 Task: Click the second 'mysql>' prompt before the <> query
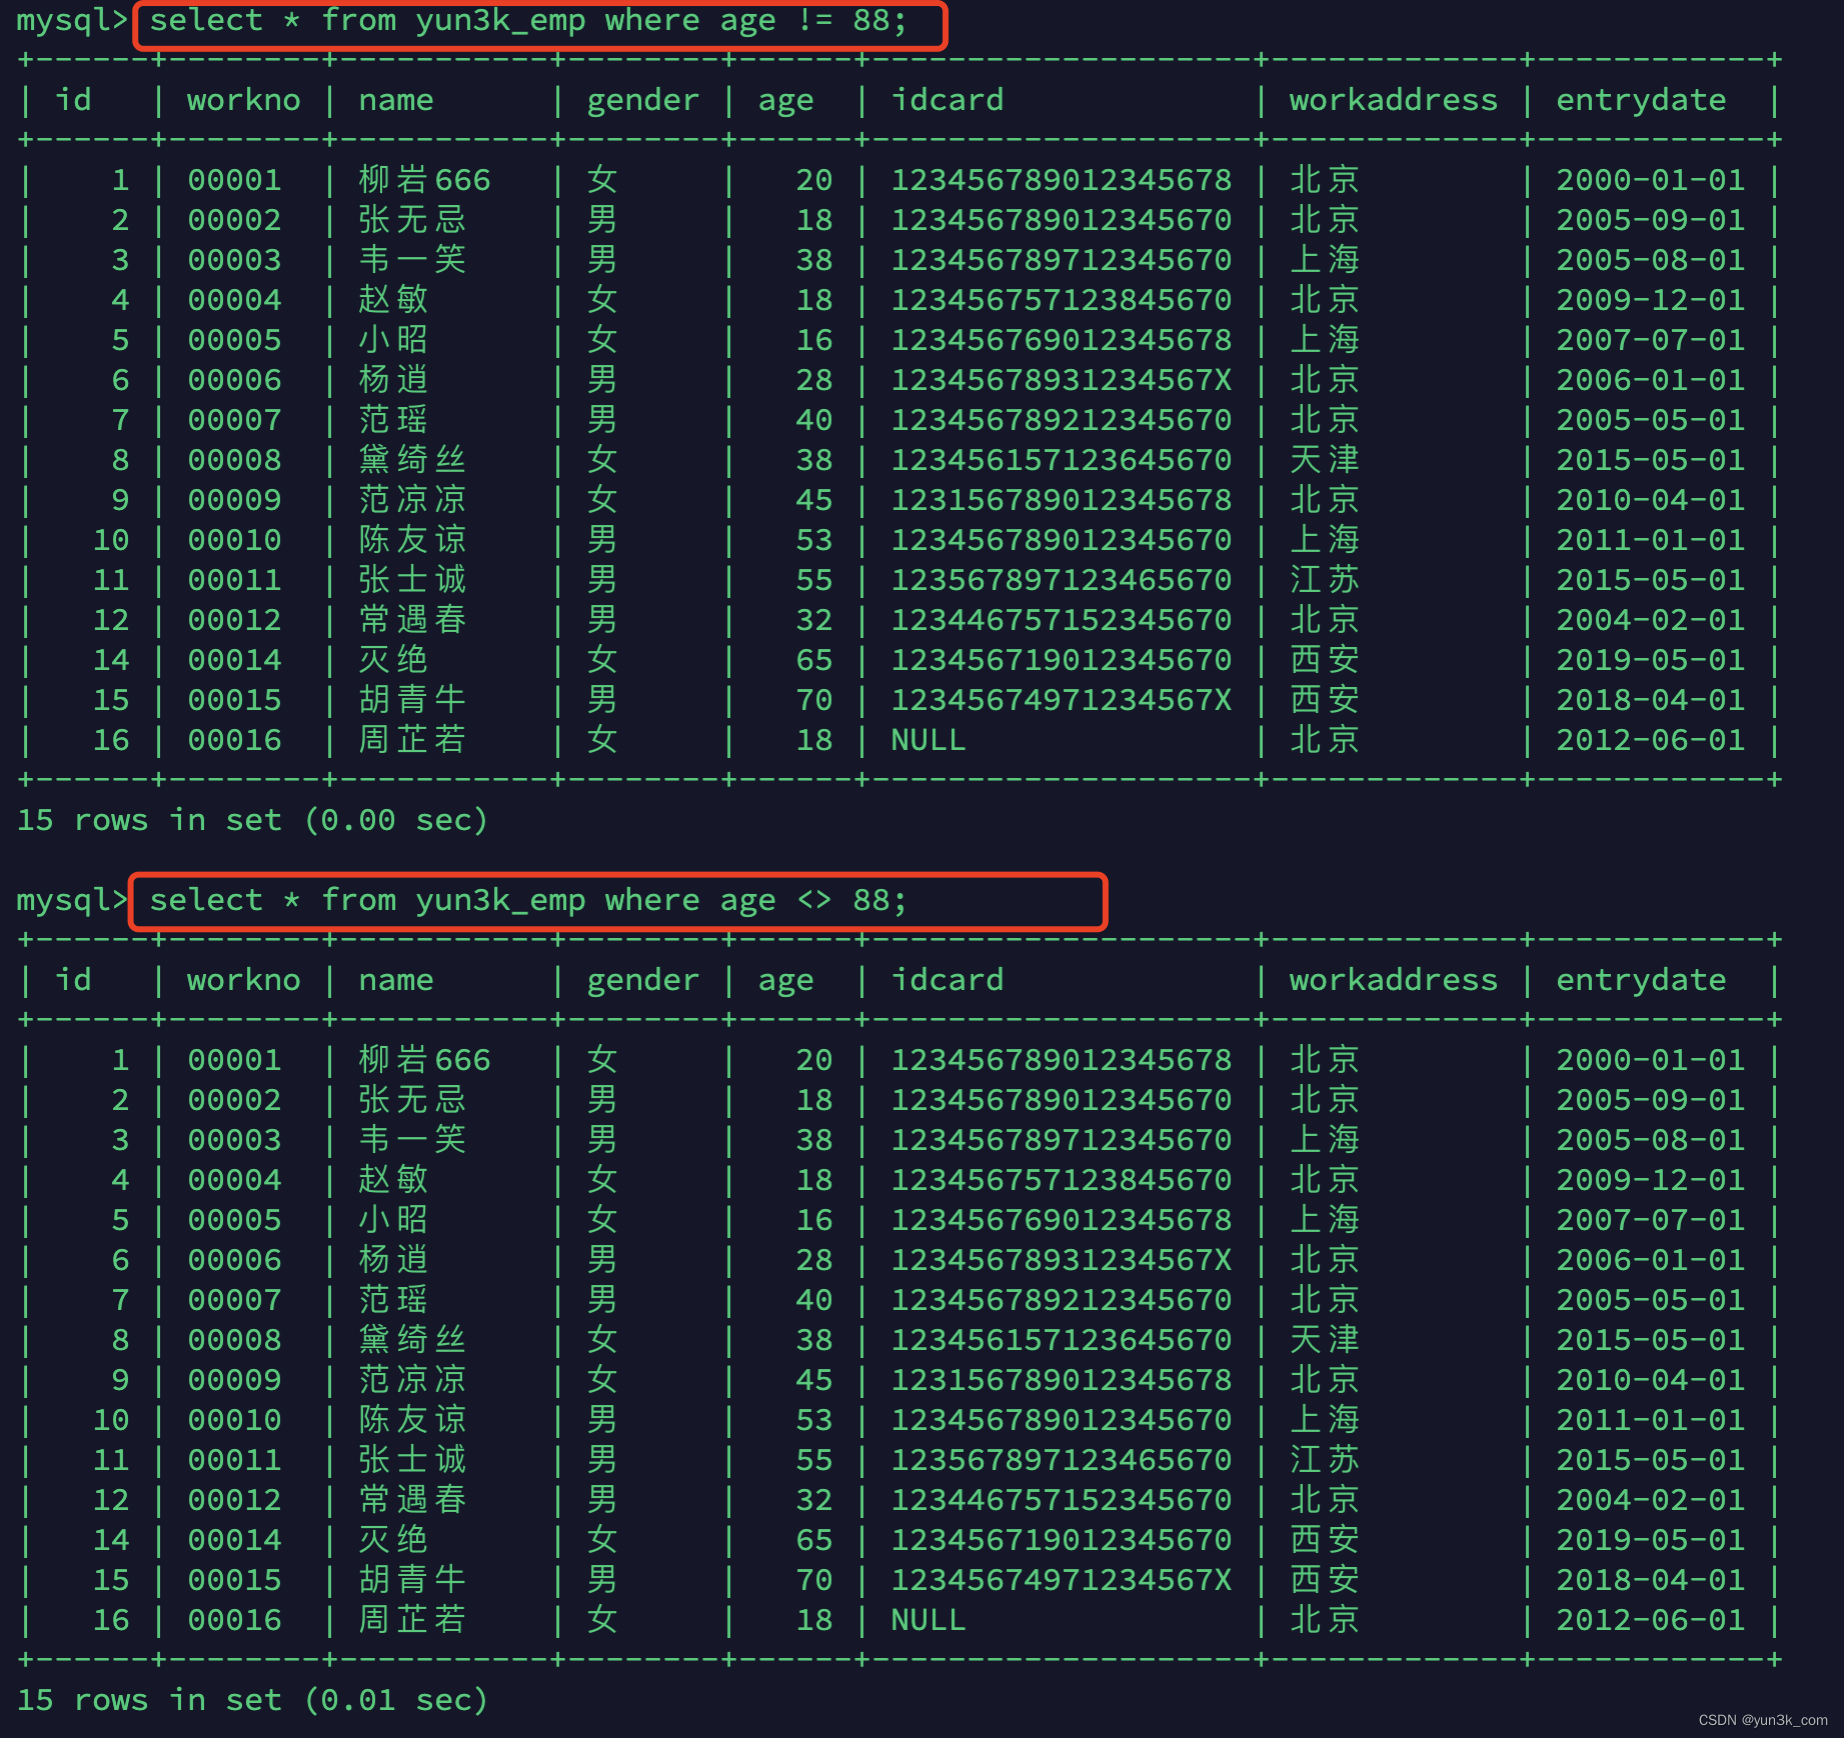(73, 901)
